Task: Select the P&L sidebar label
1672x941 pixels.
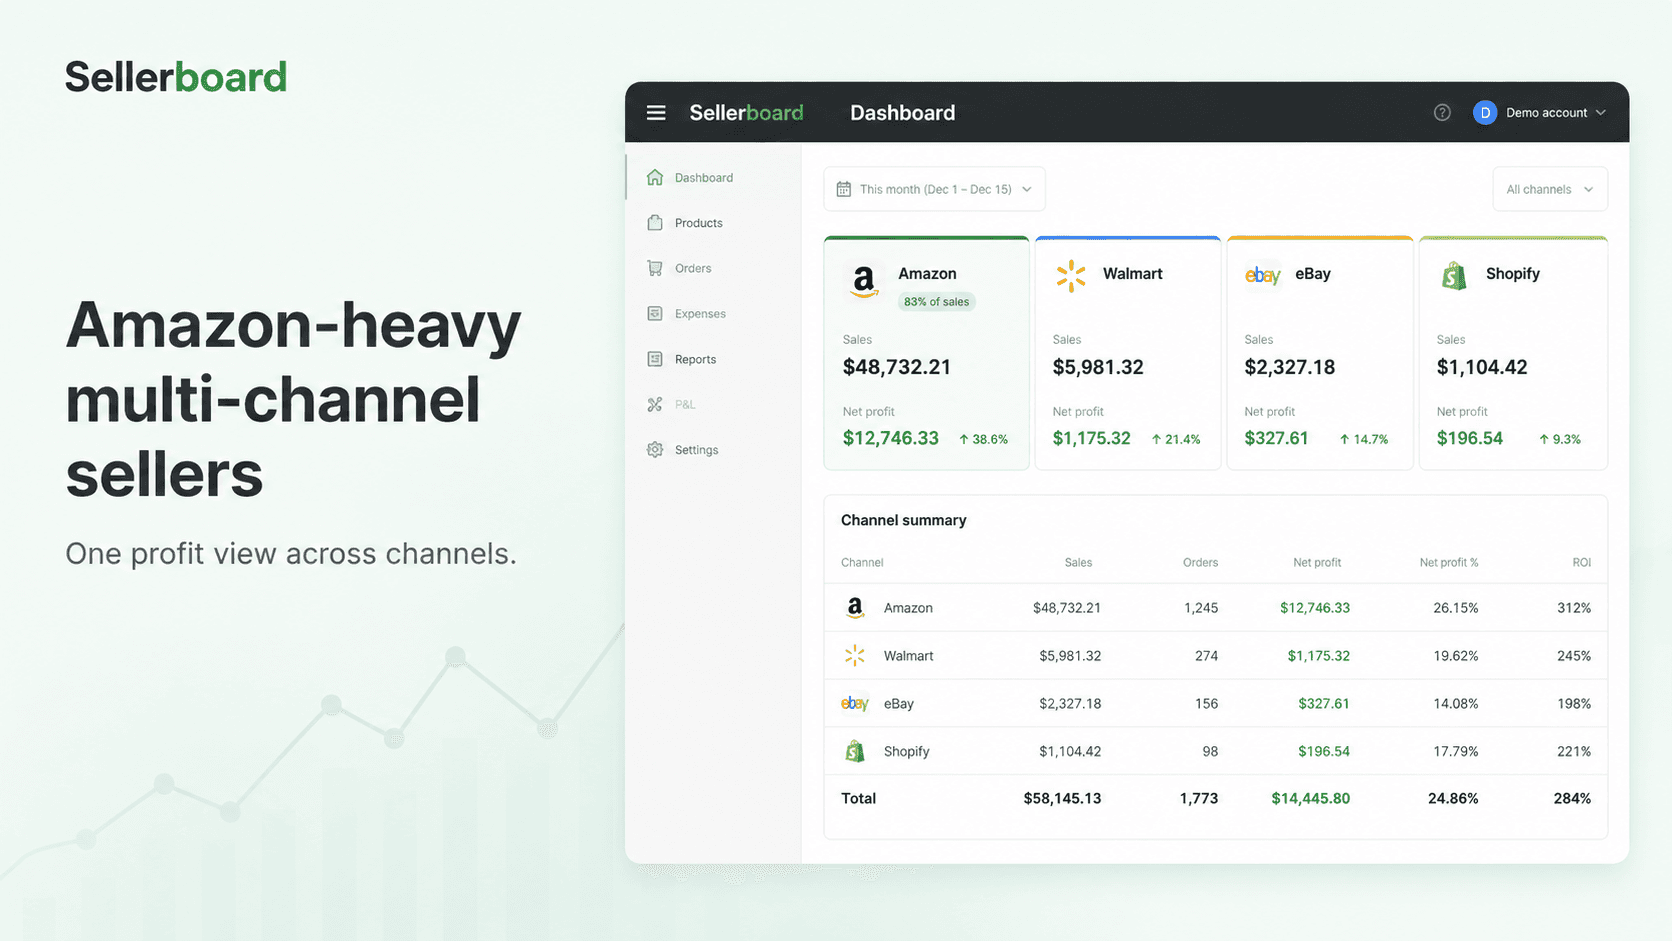Action: coord(685,405)
